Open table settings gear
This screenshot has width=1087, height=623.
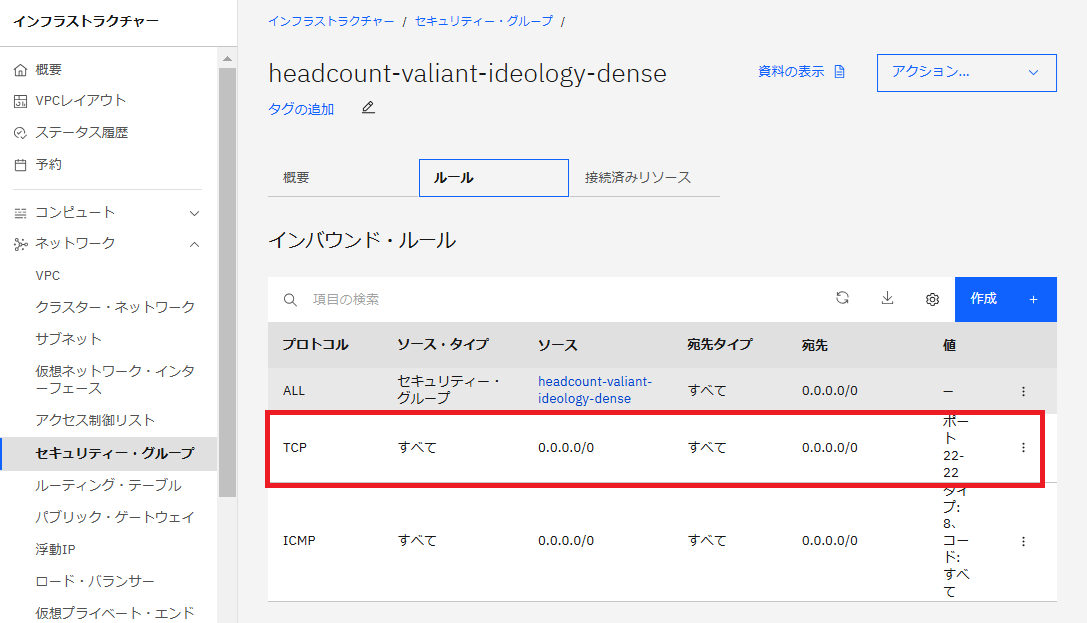(x=932, y=299)
